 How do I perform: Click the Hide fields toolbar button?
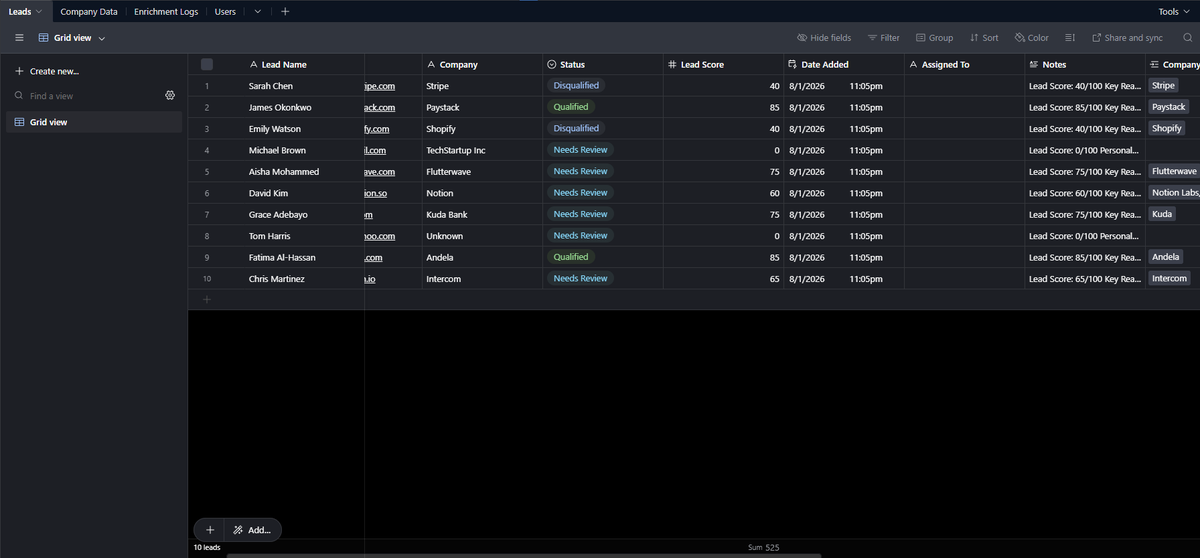[x=824, y=38]
